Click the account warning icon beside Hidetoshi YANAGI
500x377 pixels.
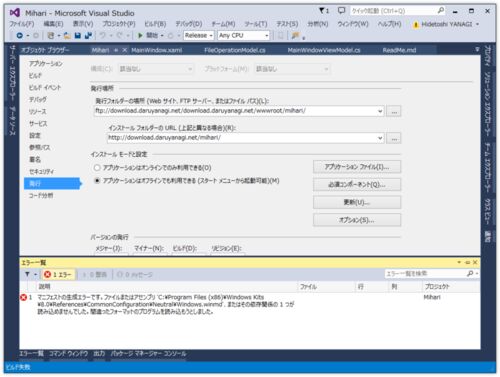[415, 24]
